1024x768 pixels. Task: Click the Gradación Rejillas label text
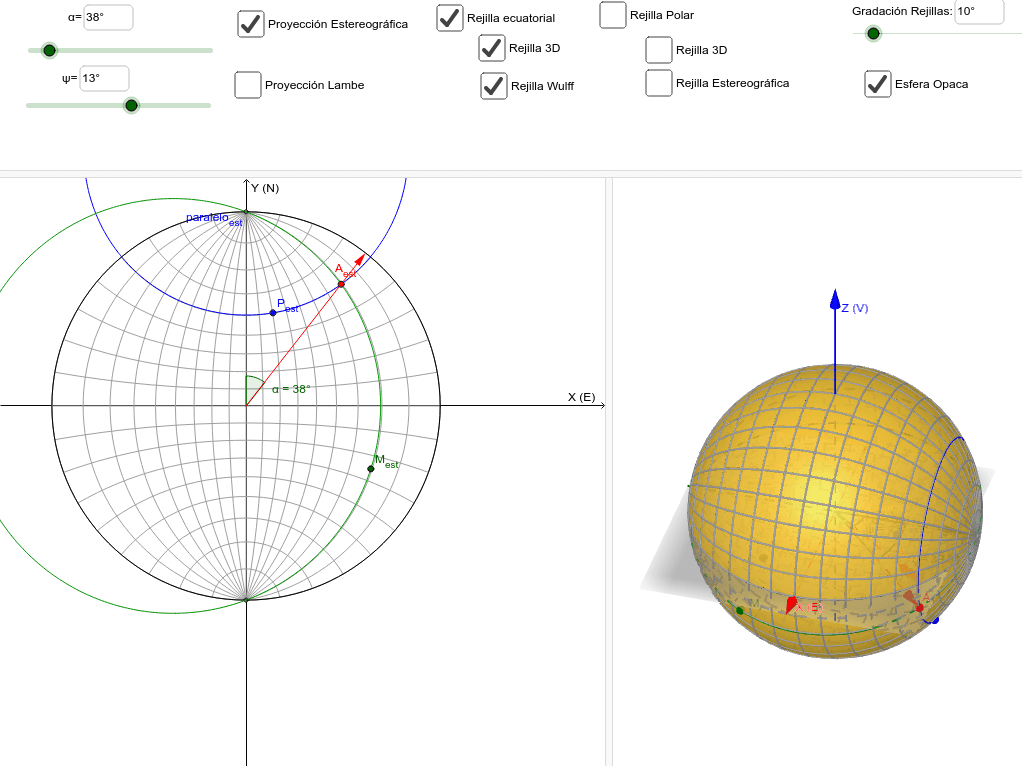(902, 11)
